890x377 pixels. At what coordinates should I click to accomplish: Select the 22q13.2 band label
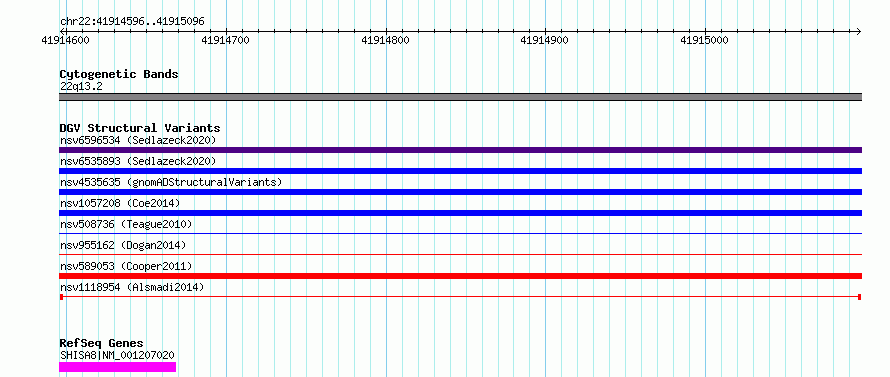(x=81, y=87)
